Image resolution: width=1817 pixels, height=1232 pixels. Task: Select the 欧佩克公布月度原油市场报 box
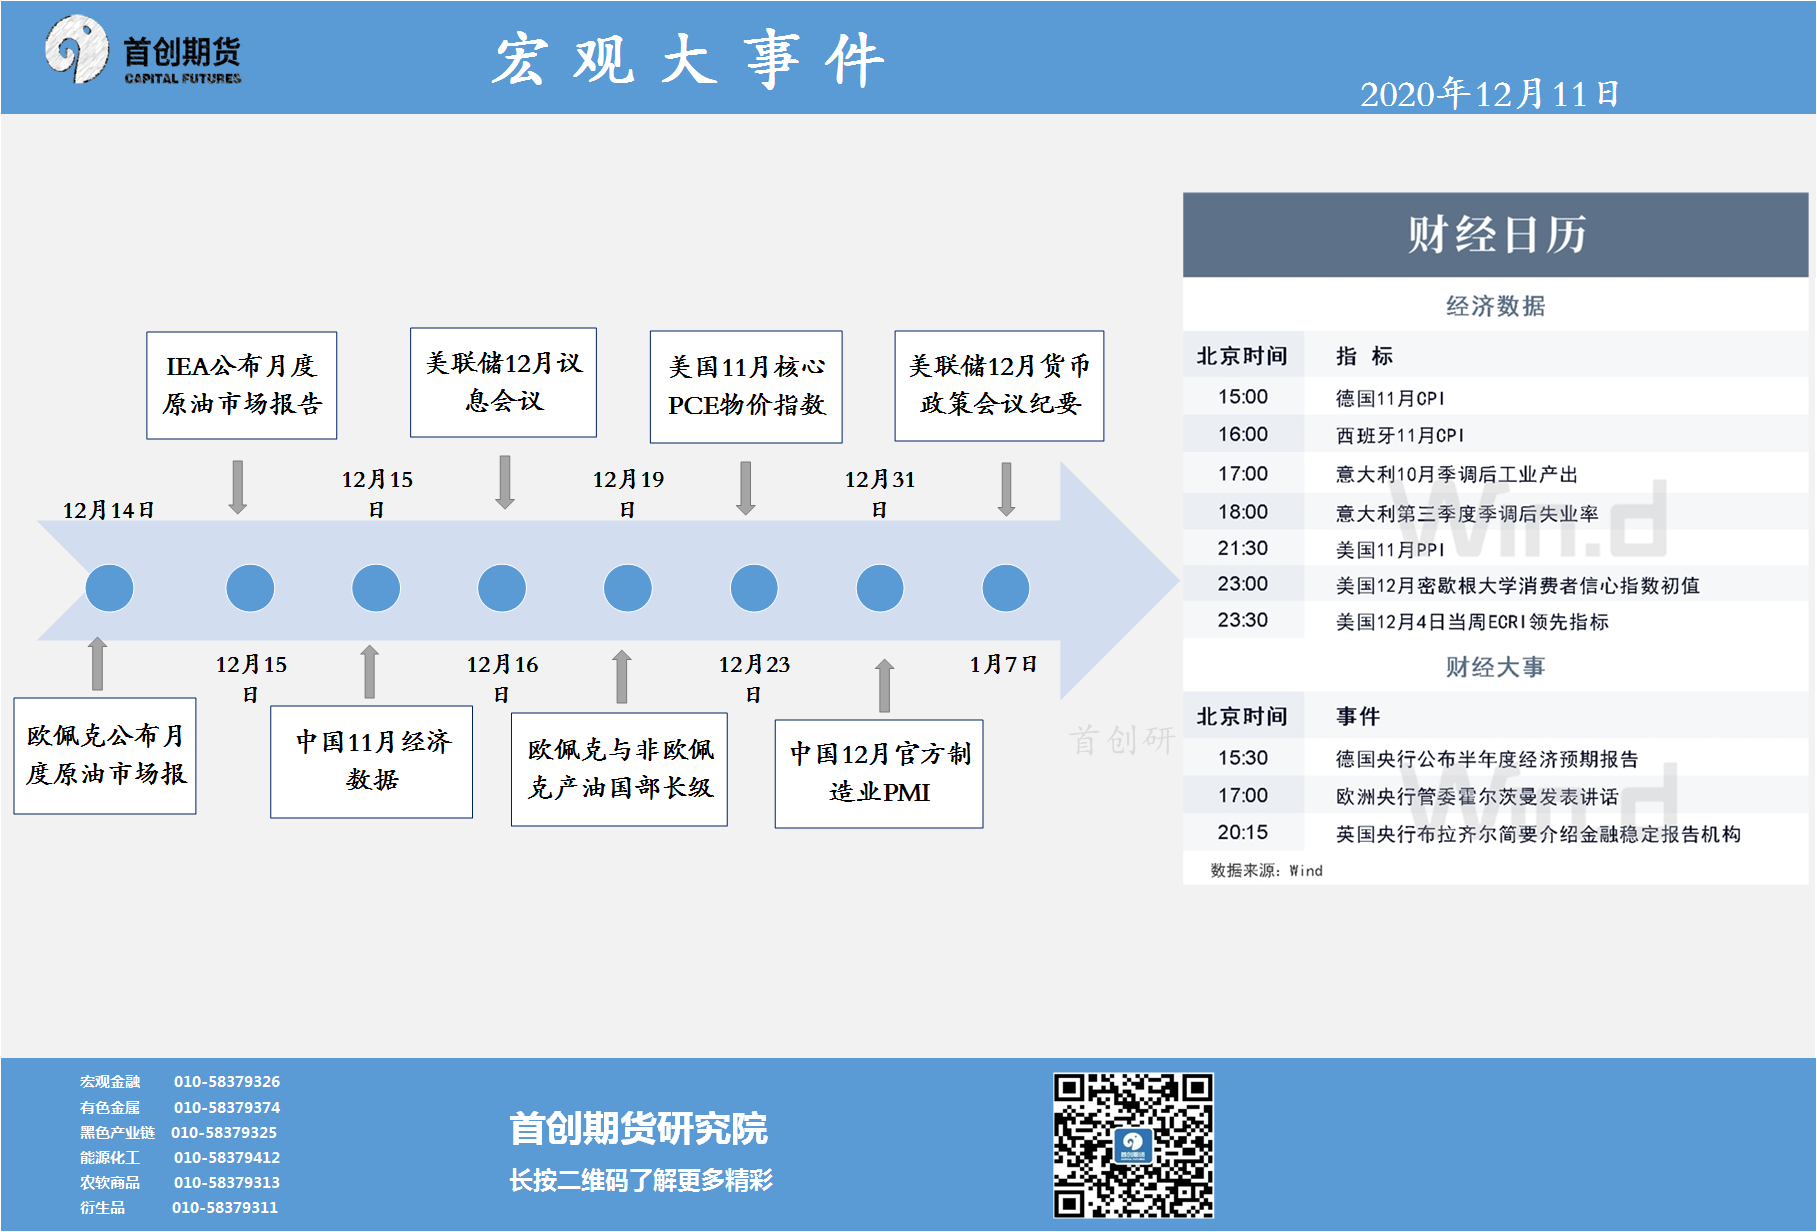pyautogui.click(x=105, y=755)
